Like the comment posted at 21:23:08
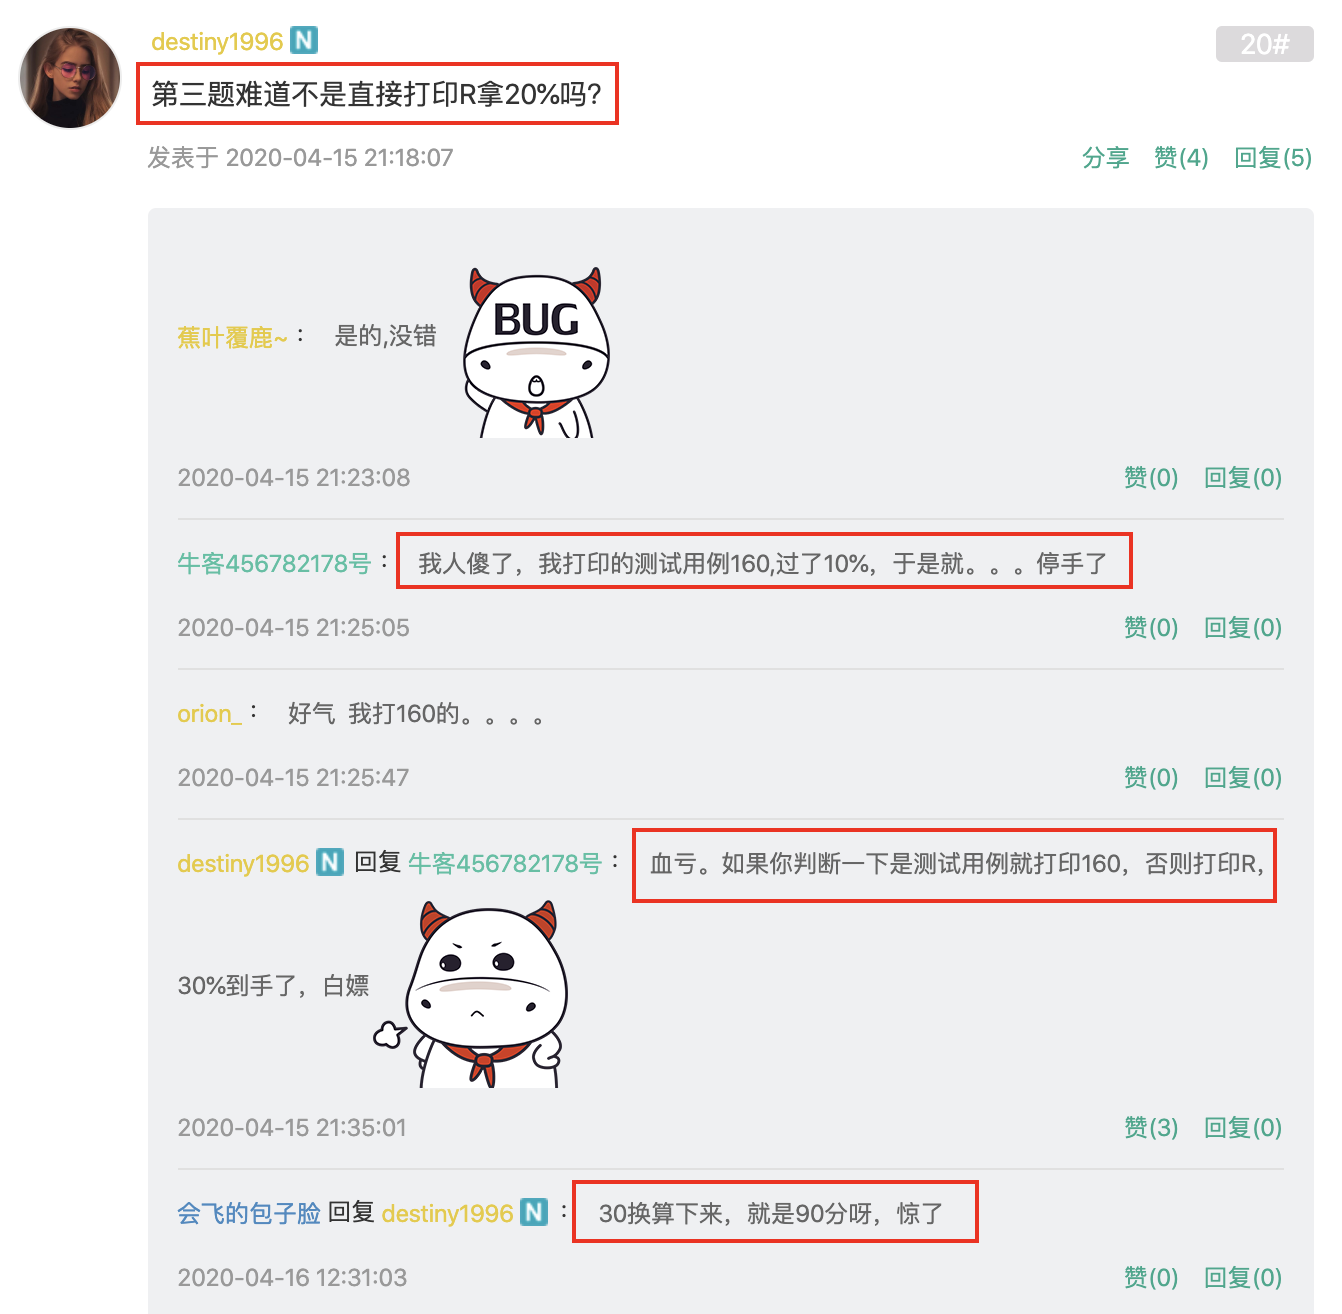The image size is (1342, 1314). (1151, 478)
